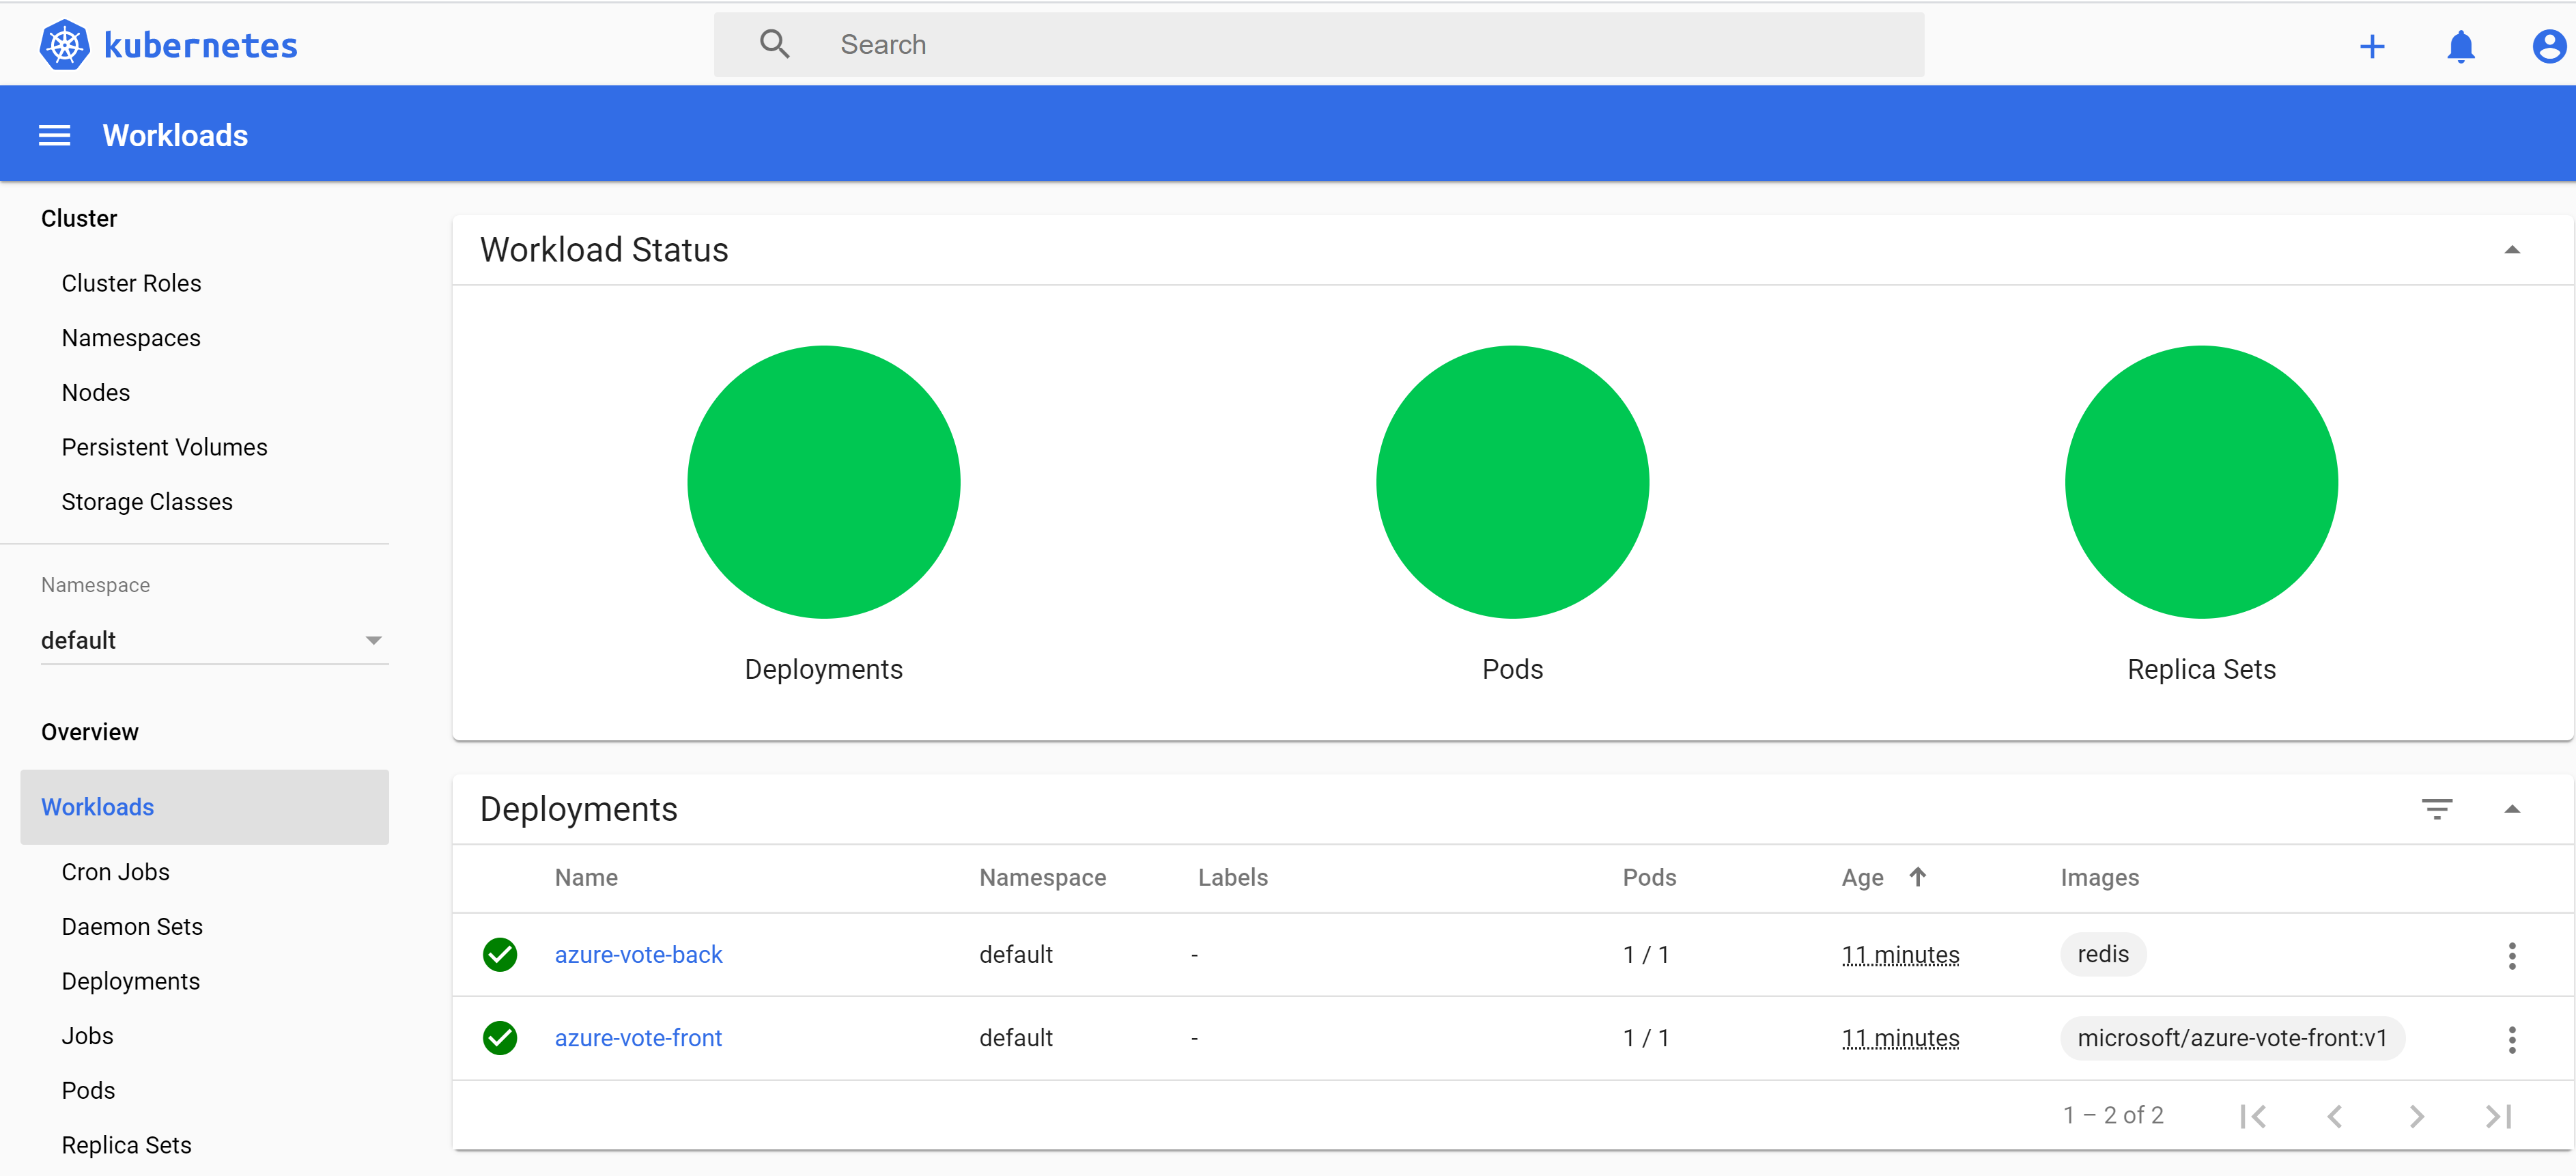Viewport: 2576px width, 1176px height.
Task: Open the Namespace default dropdown
Action: point(214,640)
